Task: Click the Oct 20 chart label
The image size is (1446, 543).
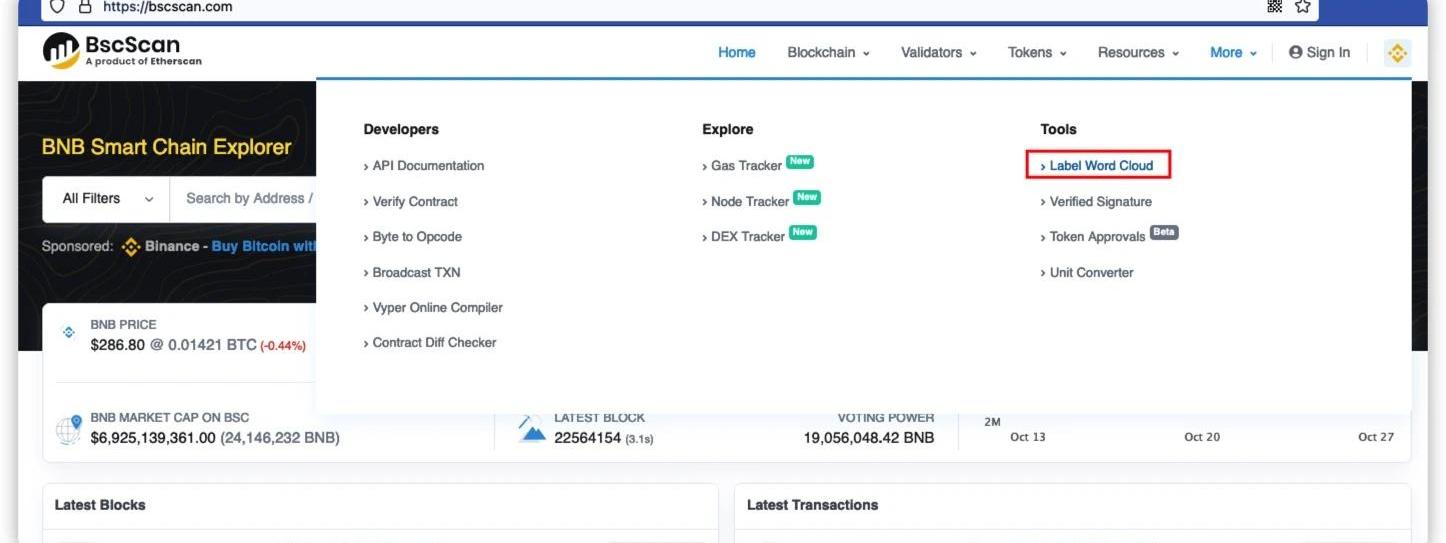Action: click(1202, 437)
